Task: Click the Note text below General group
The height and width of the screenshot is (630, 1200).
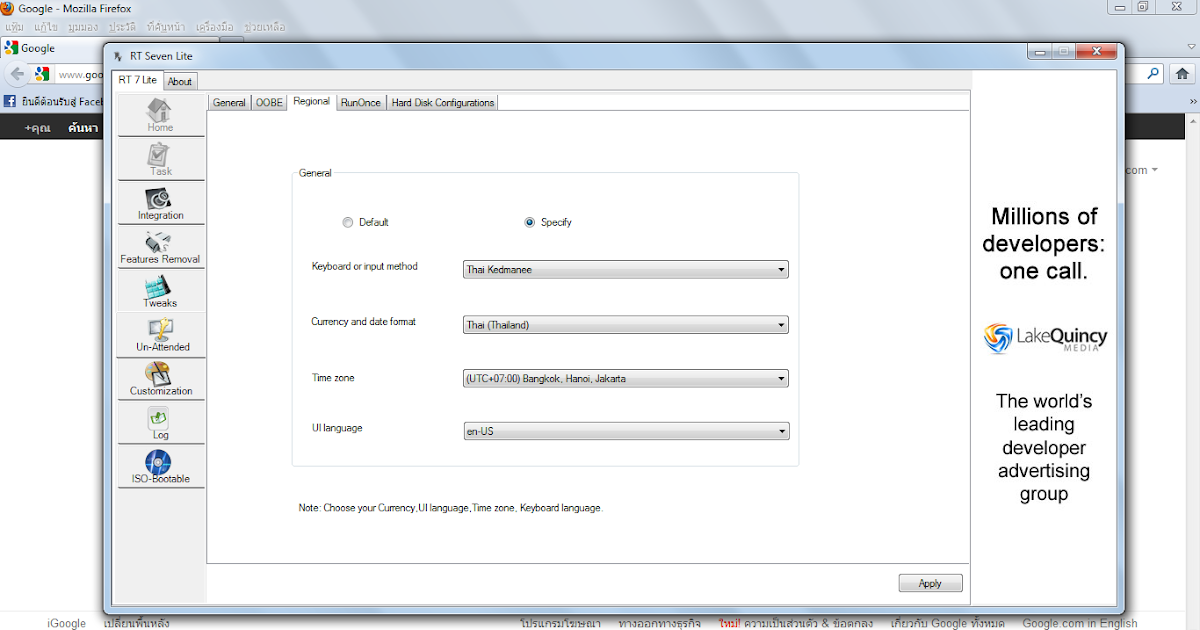Action: [450, 508]
